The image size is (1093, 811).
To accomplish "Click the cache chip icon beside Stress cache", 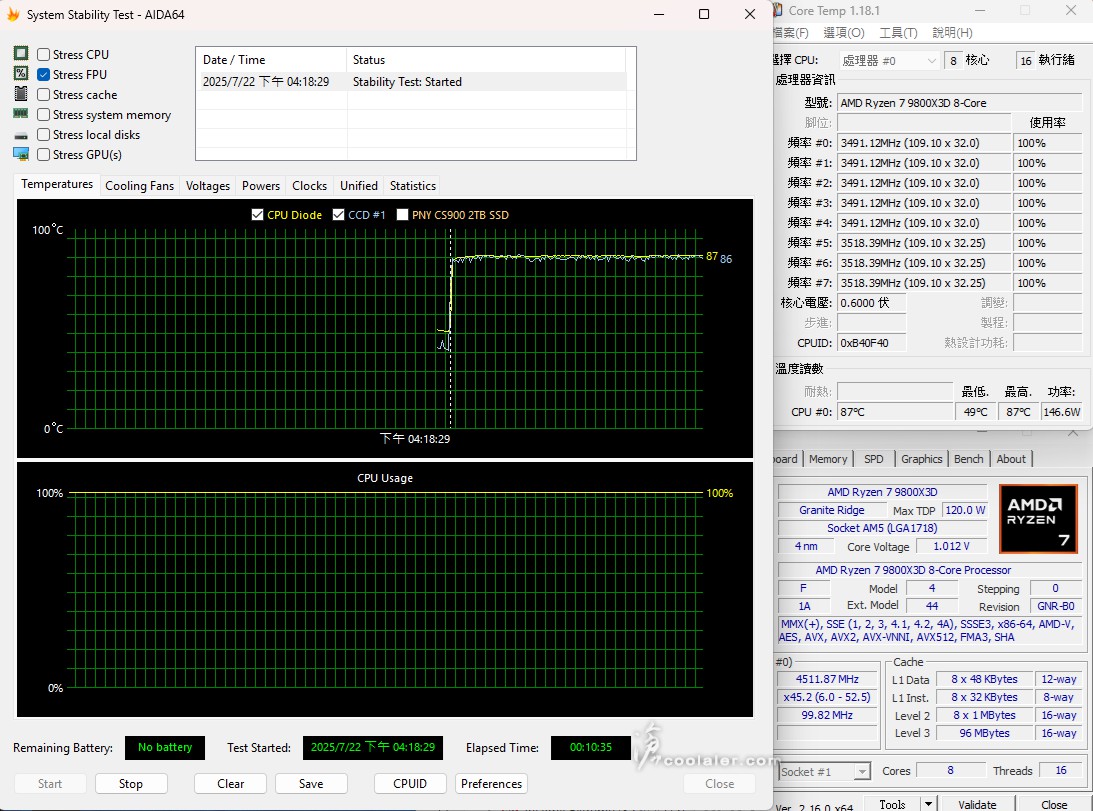I will pos(21,93).
